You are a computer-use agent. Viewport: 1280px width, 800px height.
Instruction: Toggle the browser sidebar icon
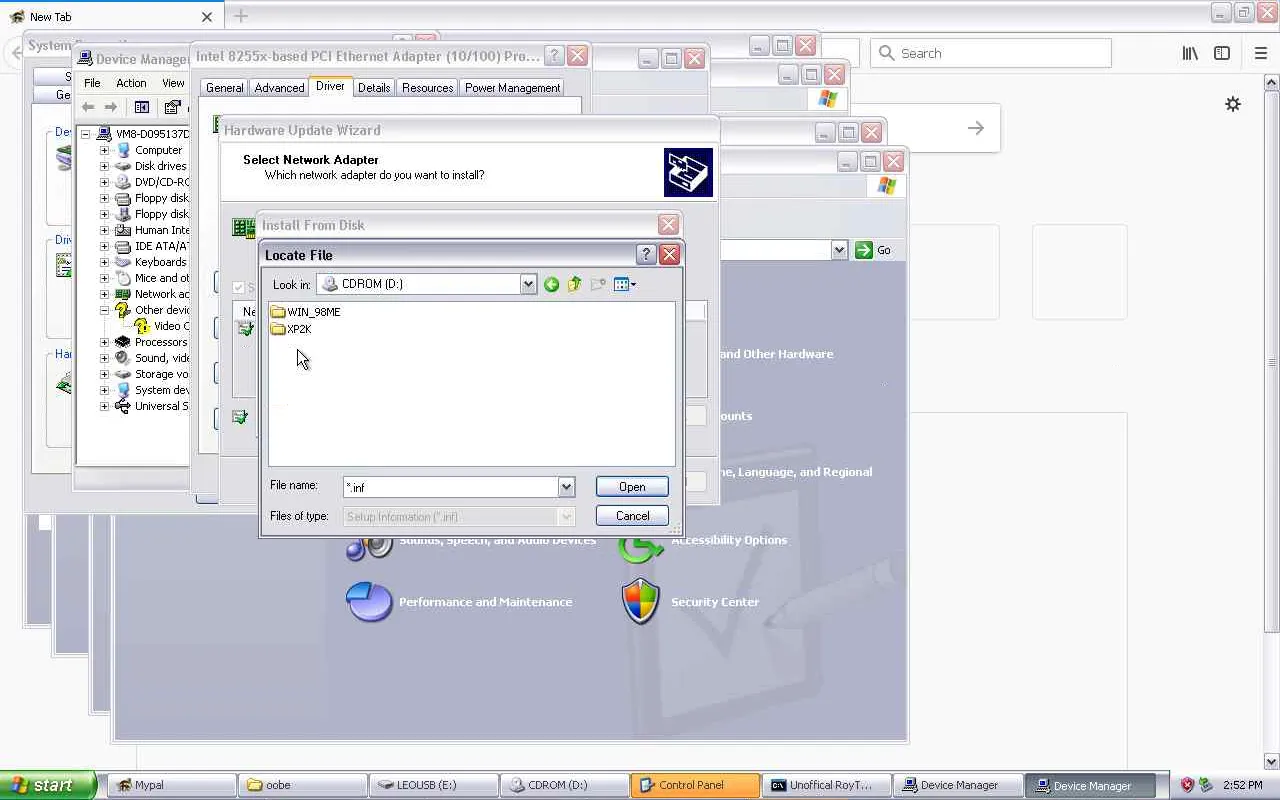coord(1222,53)
